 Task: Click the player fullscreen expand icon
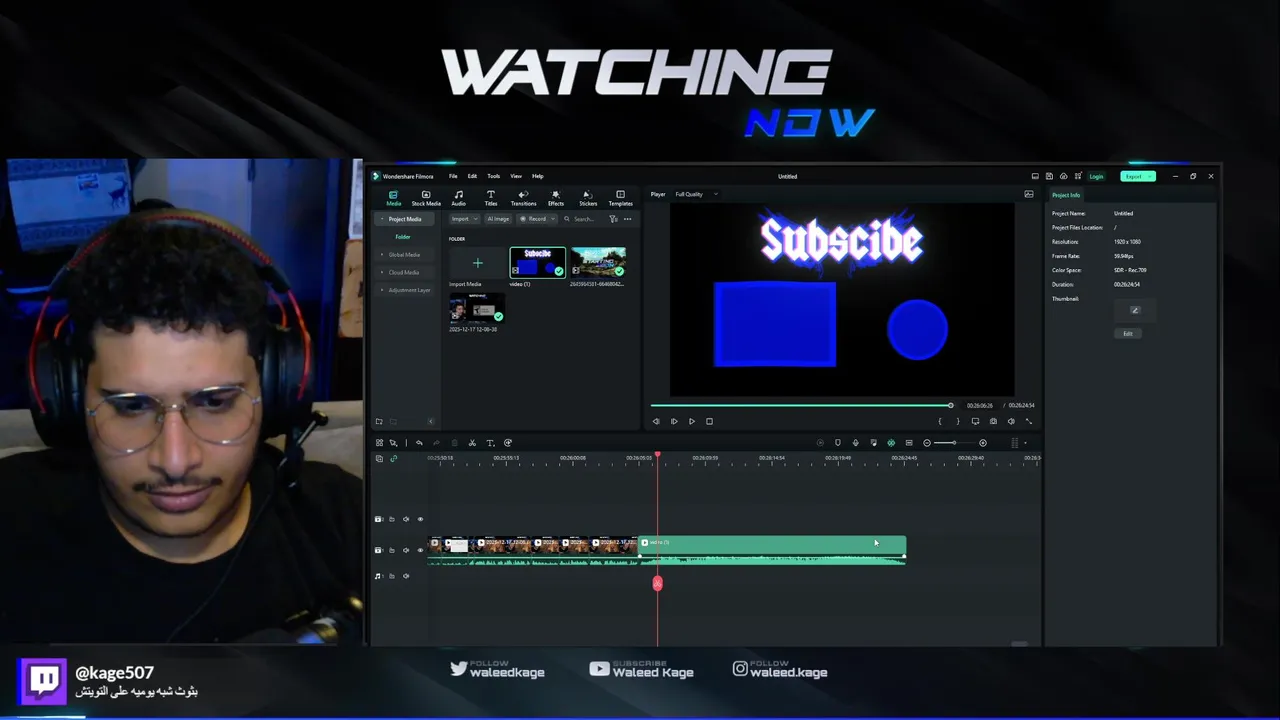click(1028, 421)
